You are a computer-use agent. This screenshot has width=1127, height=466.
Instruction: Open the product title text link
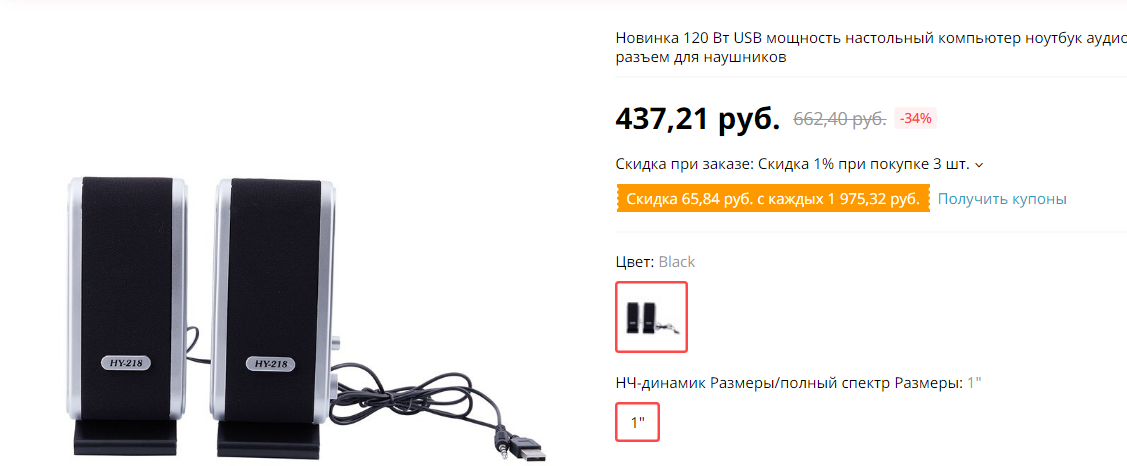(x=871, y=48)
